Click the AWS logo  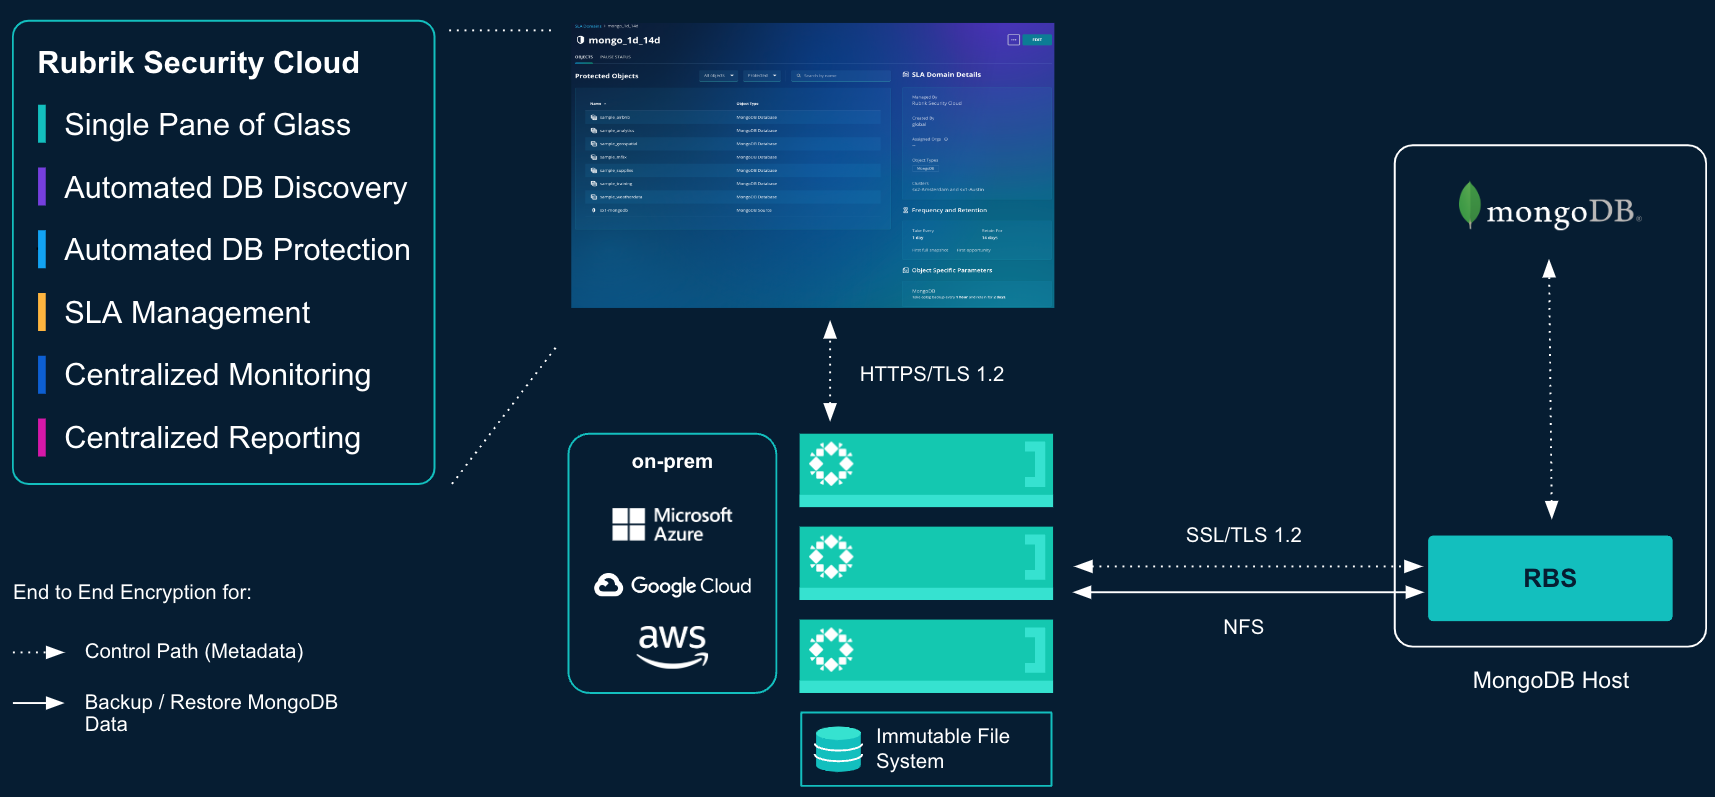tap(673, 646)
